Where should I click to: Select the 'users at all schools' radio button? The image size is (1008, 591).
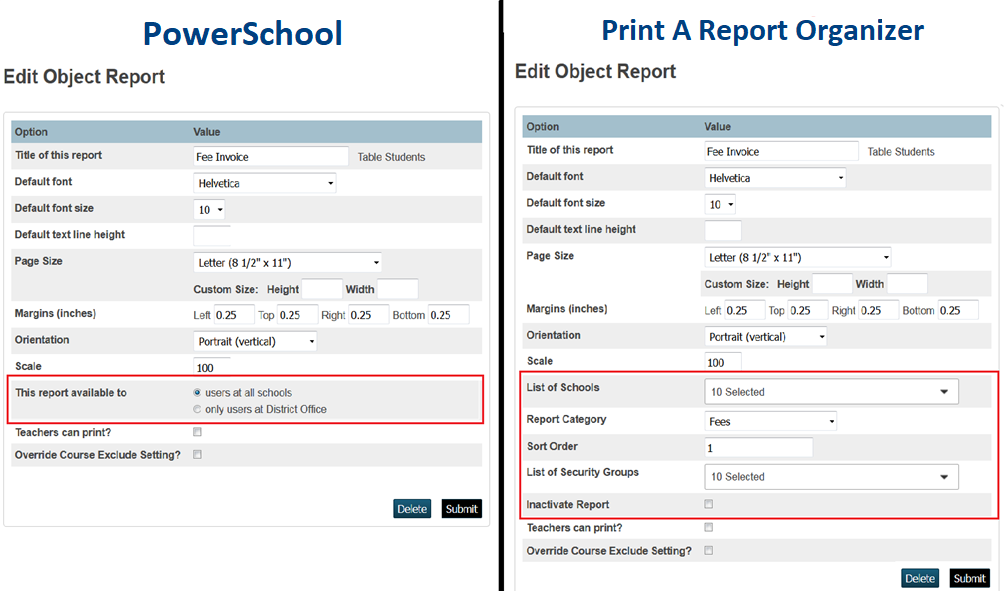pos(197,392)
